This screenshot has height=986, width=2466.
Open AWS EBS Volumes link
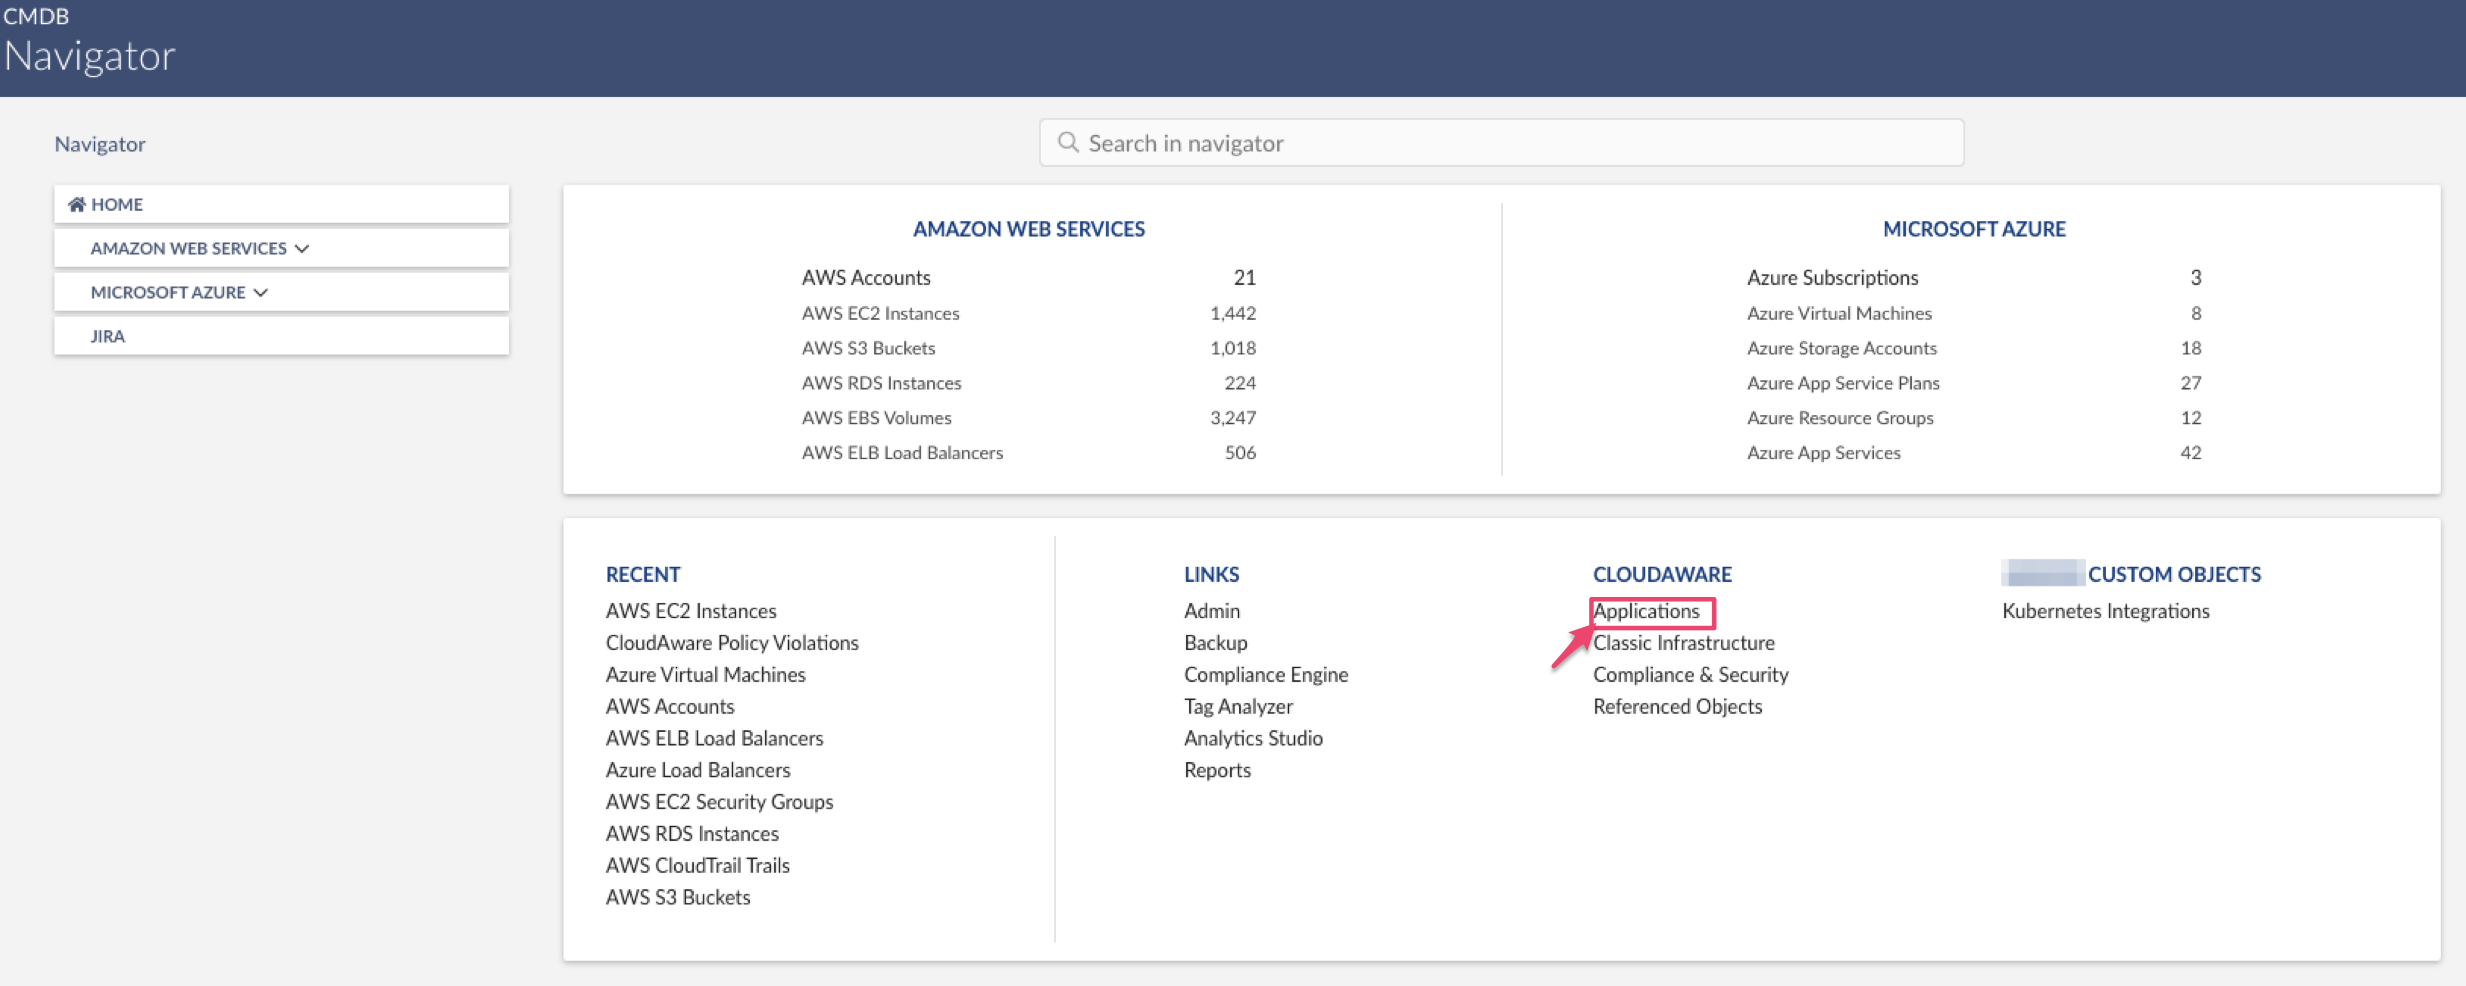point(876,418)
